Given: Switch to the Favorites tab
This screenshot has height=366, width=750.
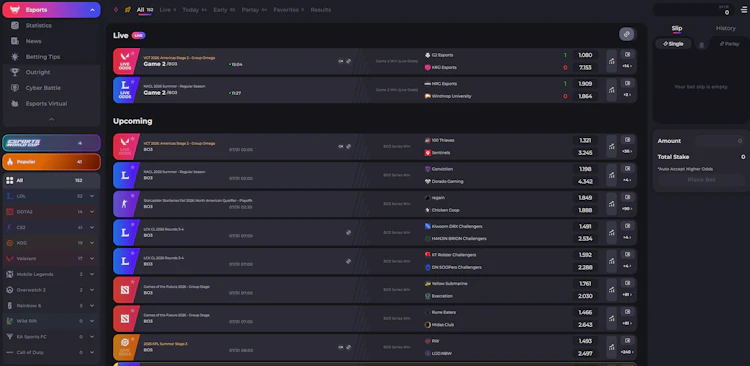Looking at the screenshot, I should click(x=288, y=10).
